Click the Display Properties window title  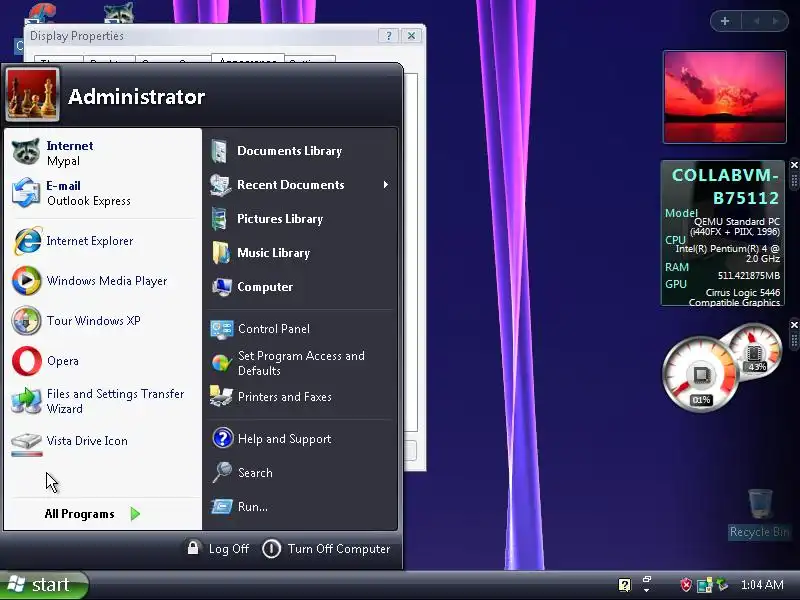(77, 36)
